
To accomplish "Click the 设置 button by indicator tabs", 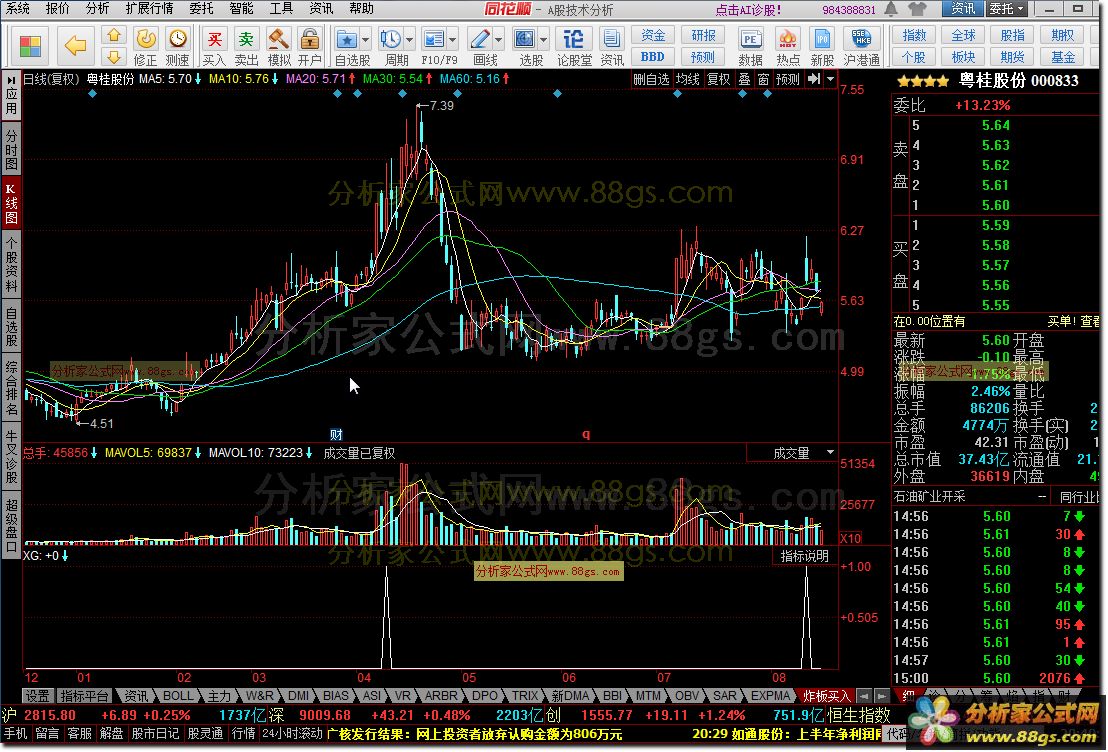I will [37, 696].
